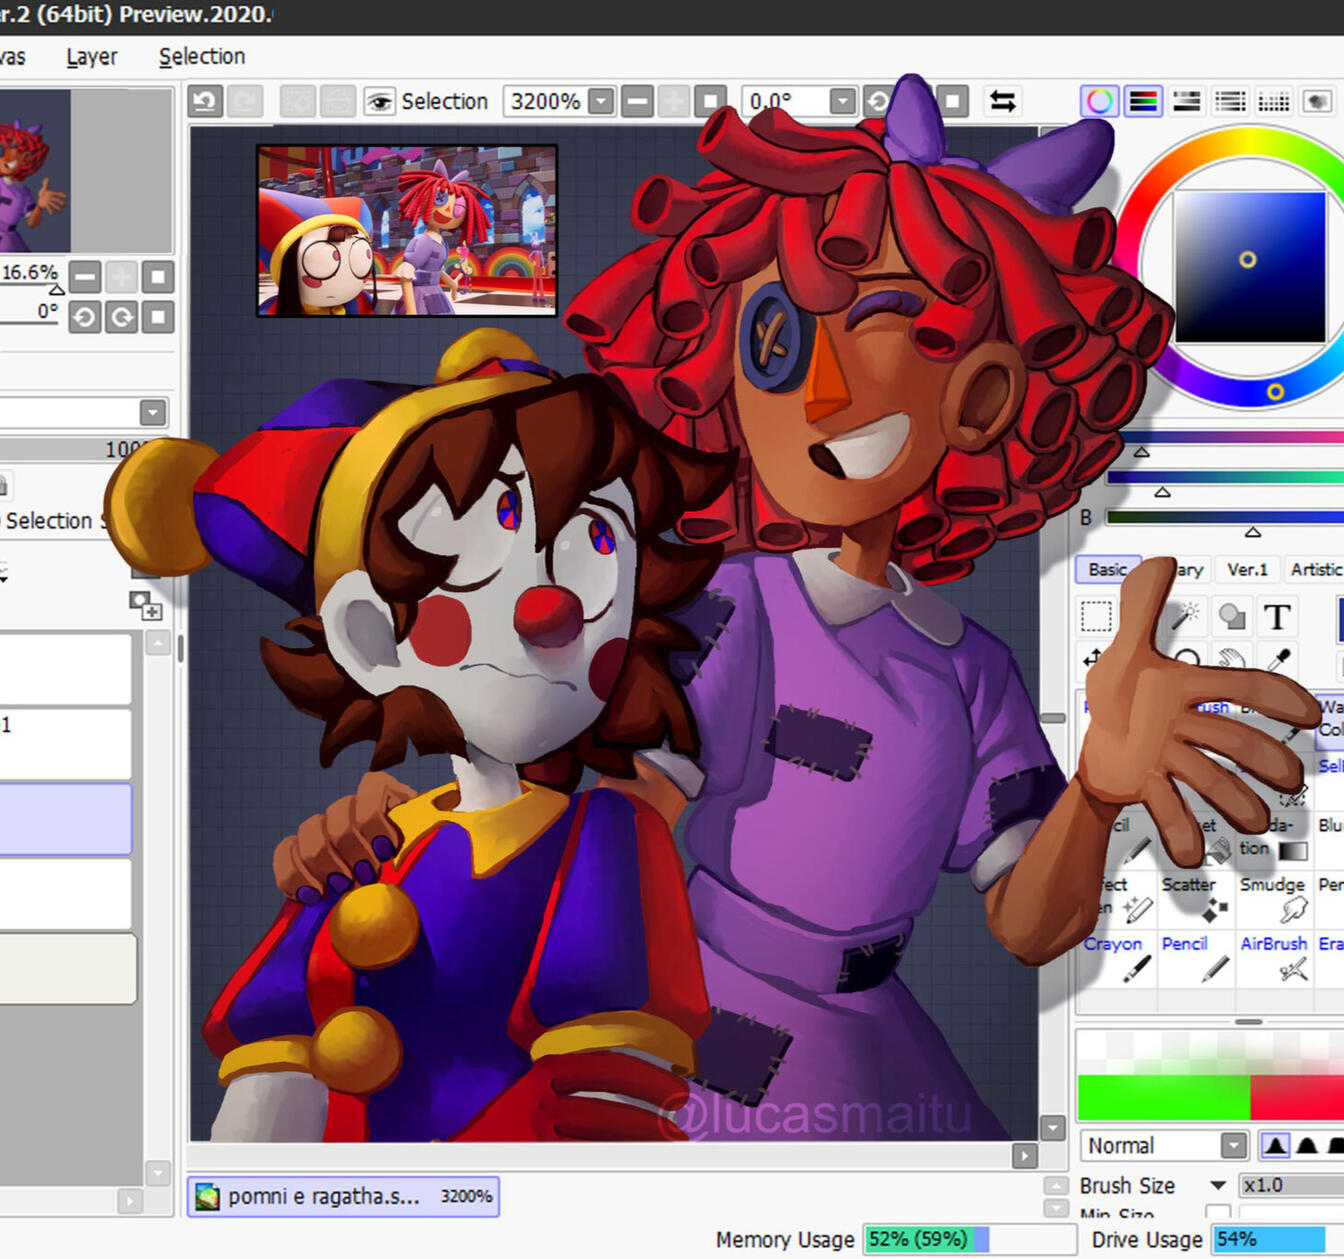Reset canvas rotation with the toolbar square button
Viewport: 1344px width, 1259px height.
tap(953, 101)
